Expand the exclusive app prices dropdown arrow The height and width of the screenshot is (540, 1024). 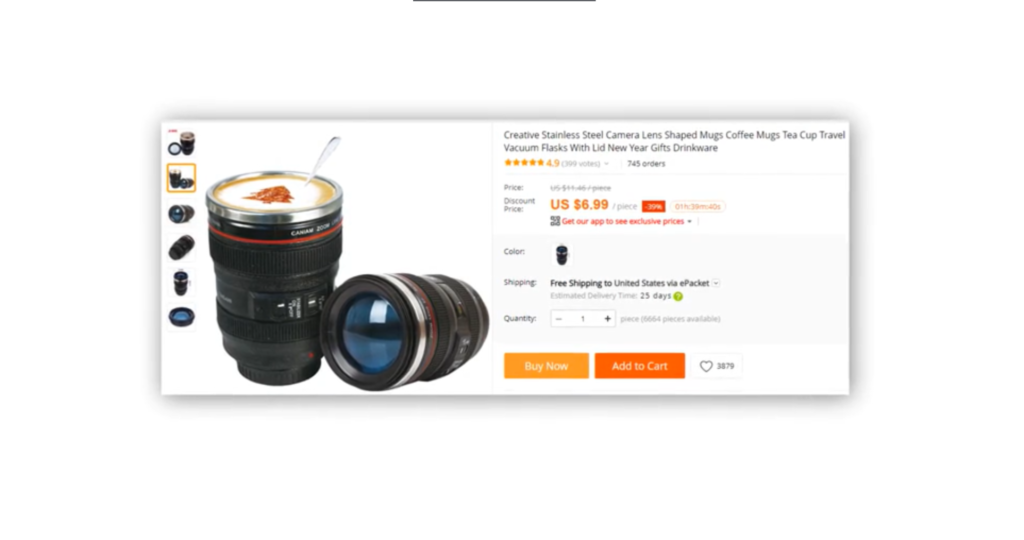690,222
